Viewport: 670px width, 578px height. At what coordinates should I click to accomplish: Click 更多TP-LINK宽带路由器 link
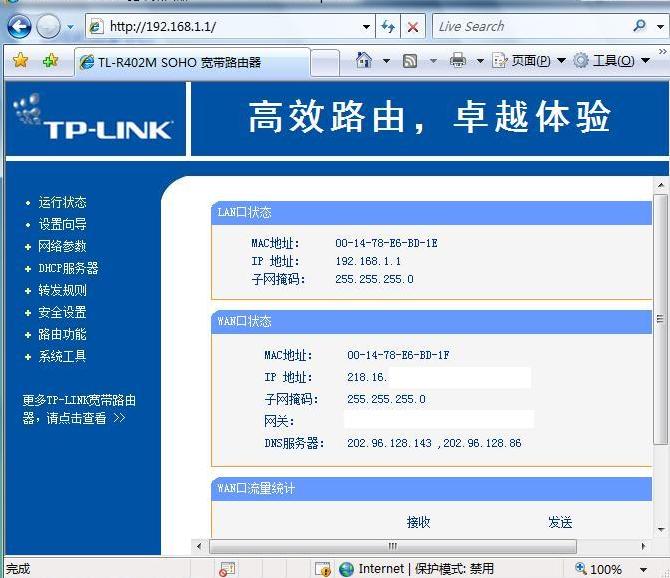click(79, 409)
